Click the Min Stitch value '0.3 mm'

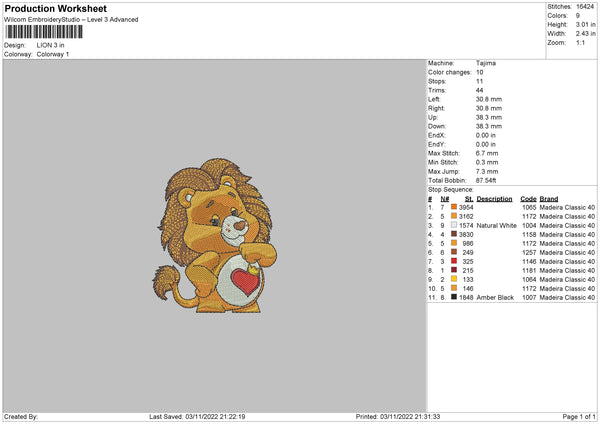click(487, 162)
